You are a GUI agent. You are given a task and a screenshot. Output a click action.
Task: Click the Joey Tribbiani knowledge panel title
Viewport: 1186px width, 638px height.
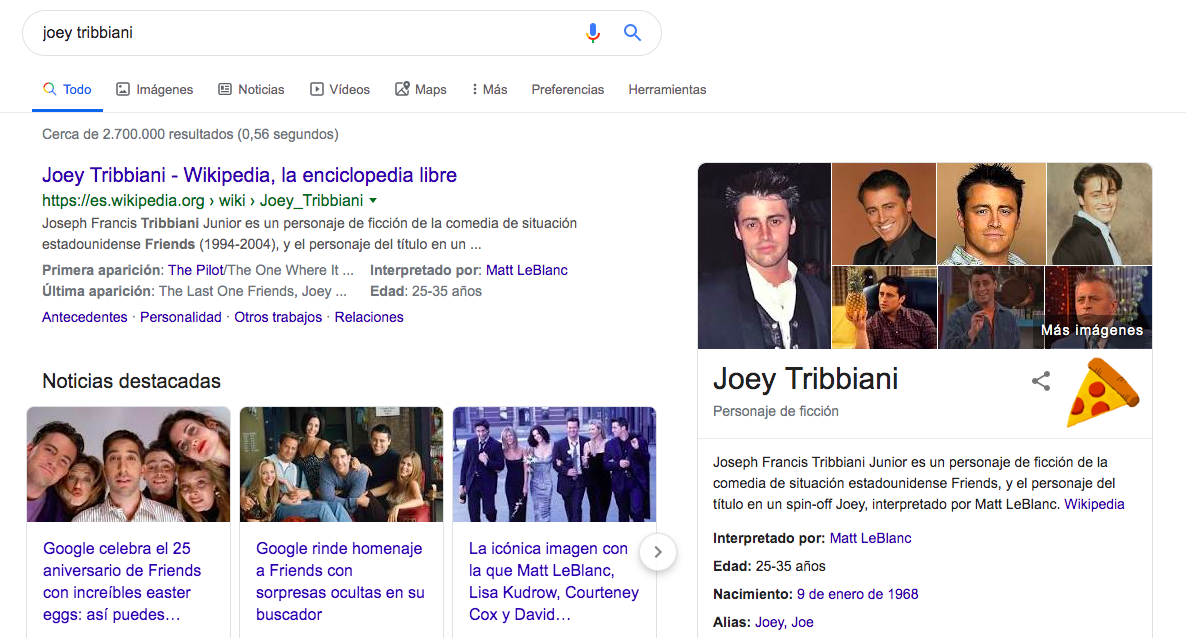click(x=806, y=378)
